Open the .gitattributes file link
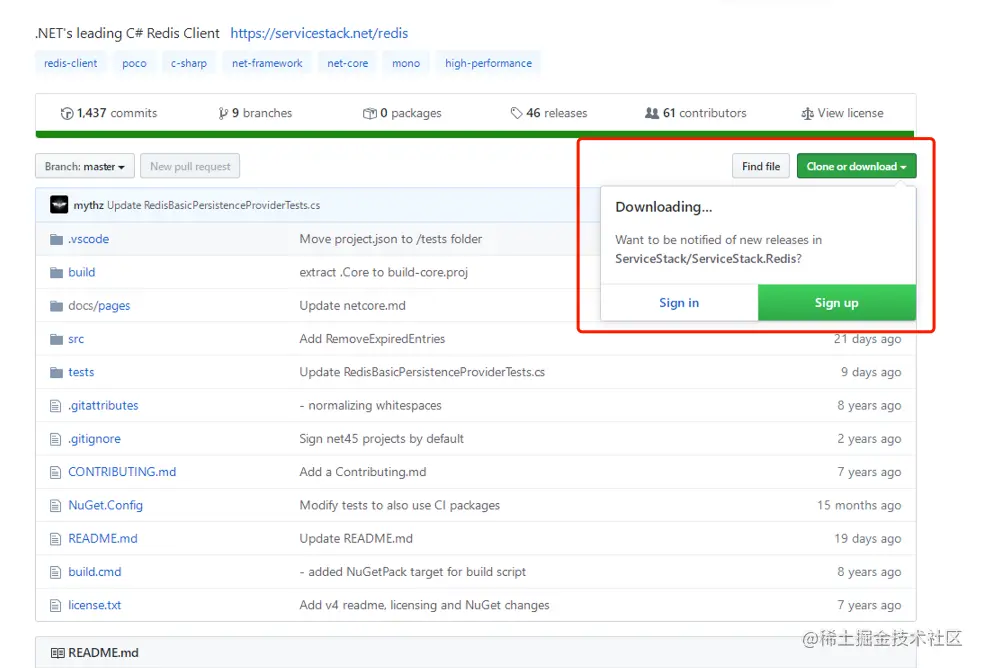This screenshot has height=668, width=982. pyautogui.click(x=103, y=406)
